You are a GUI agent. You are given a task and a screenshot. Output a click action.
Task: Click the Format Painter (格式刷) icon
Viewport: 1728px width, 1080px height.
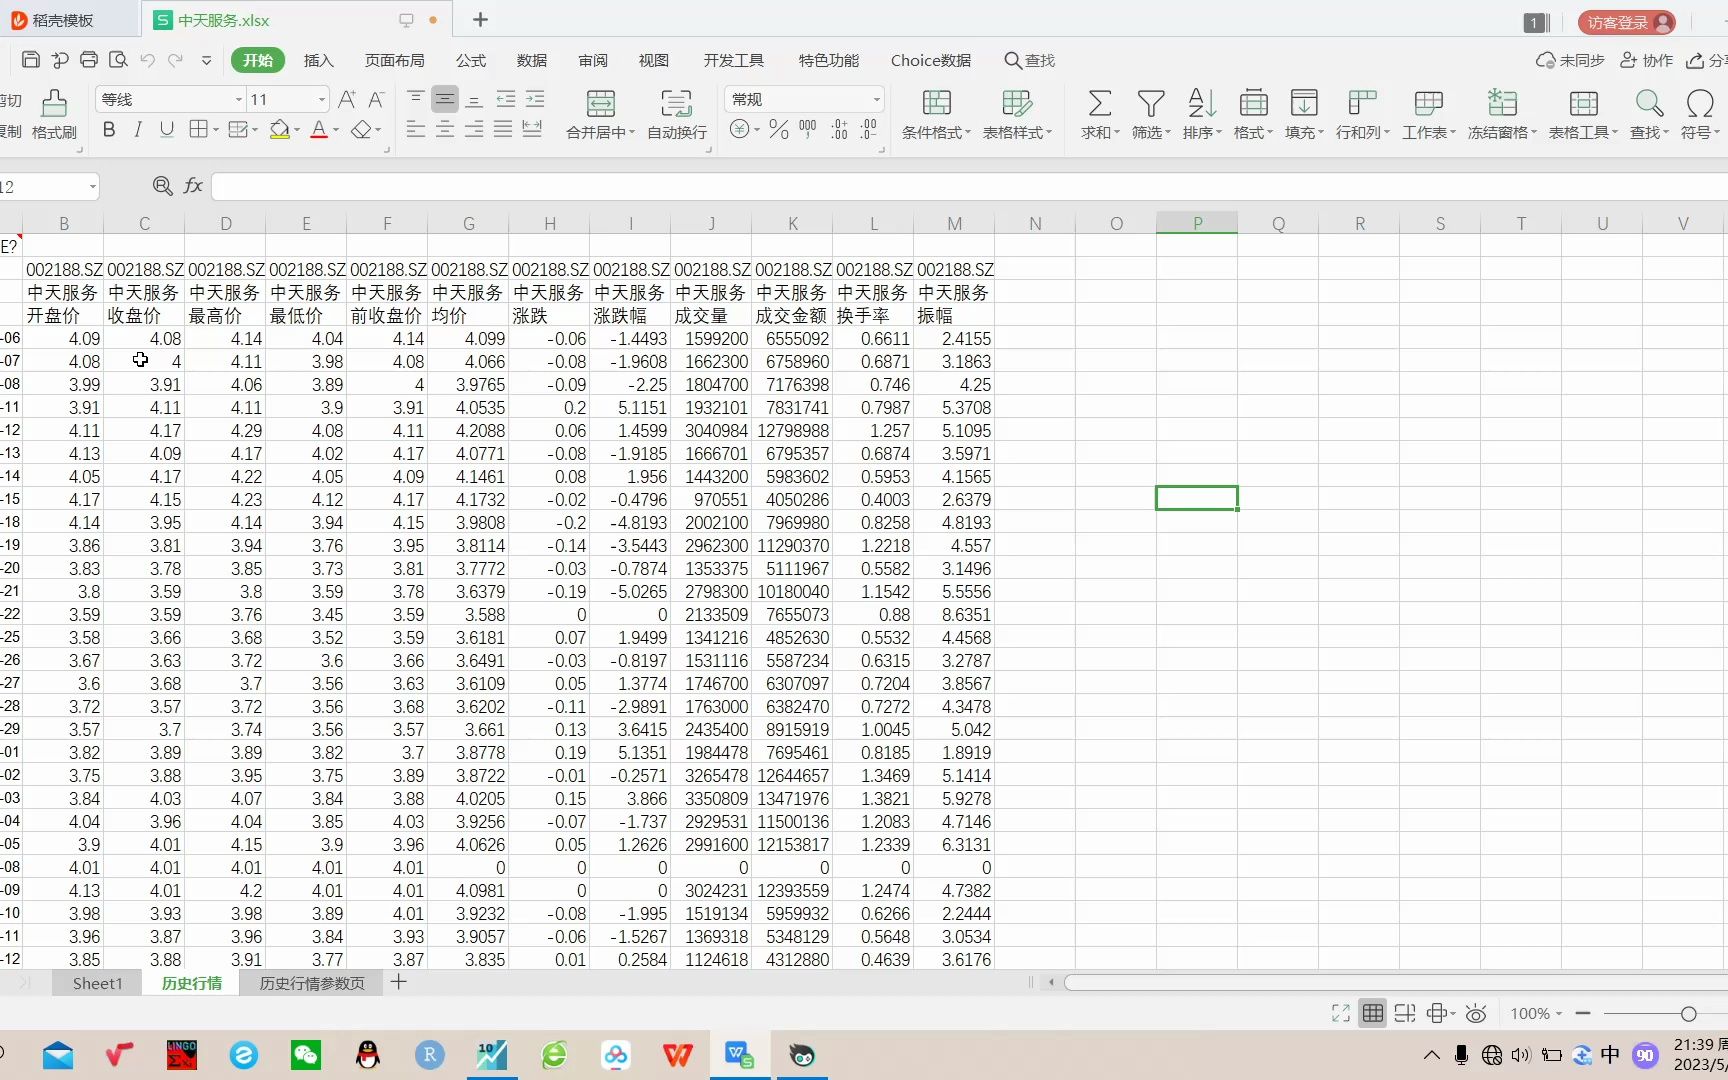click(x=54, y=113)
